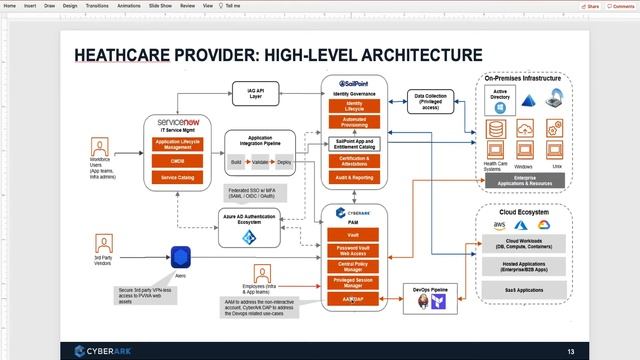The height and width of the screenshot is (360, 640).
Task: Open the Home ribbon tab
Action: pos(9,6)
